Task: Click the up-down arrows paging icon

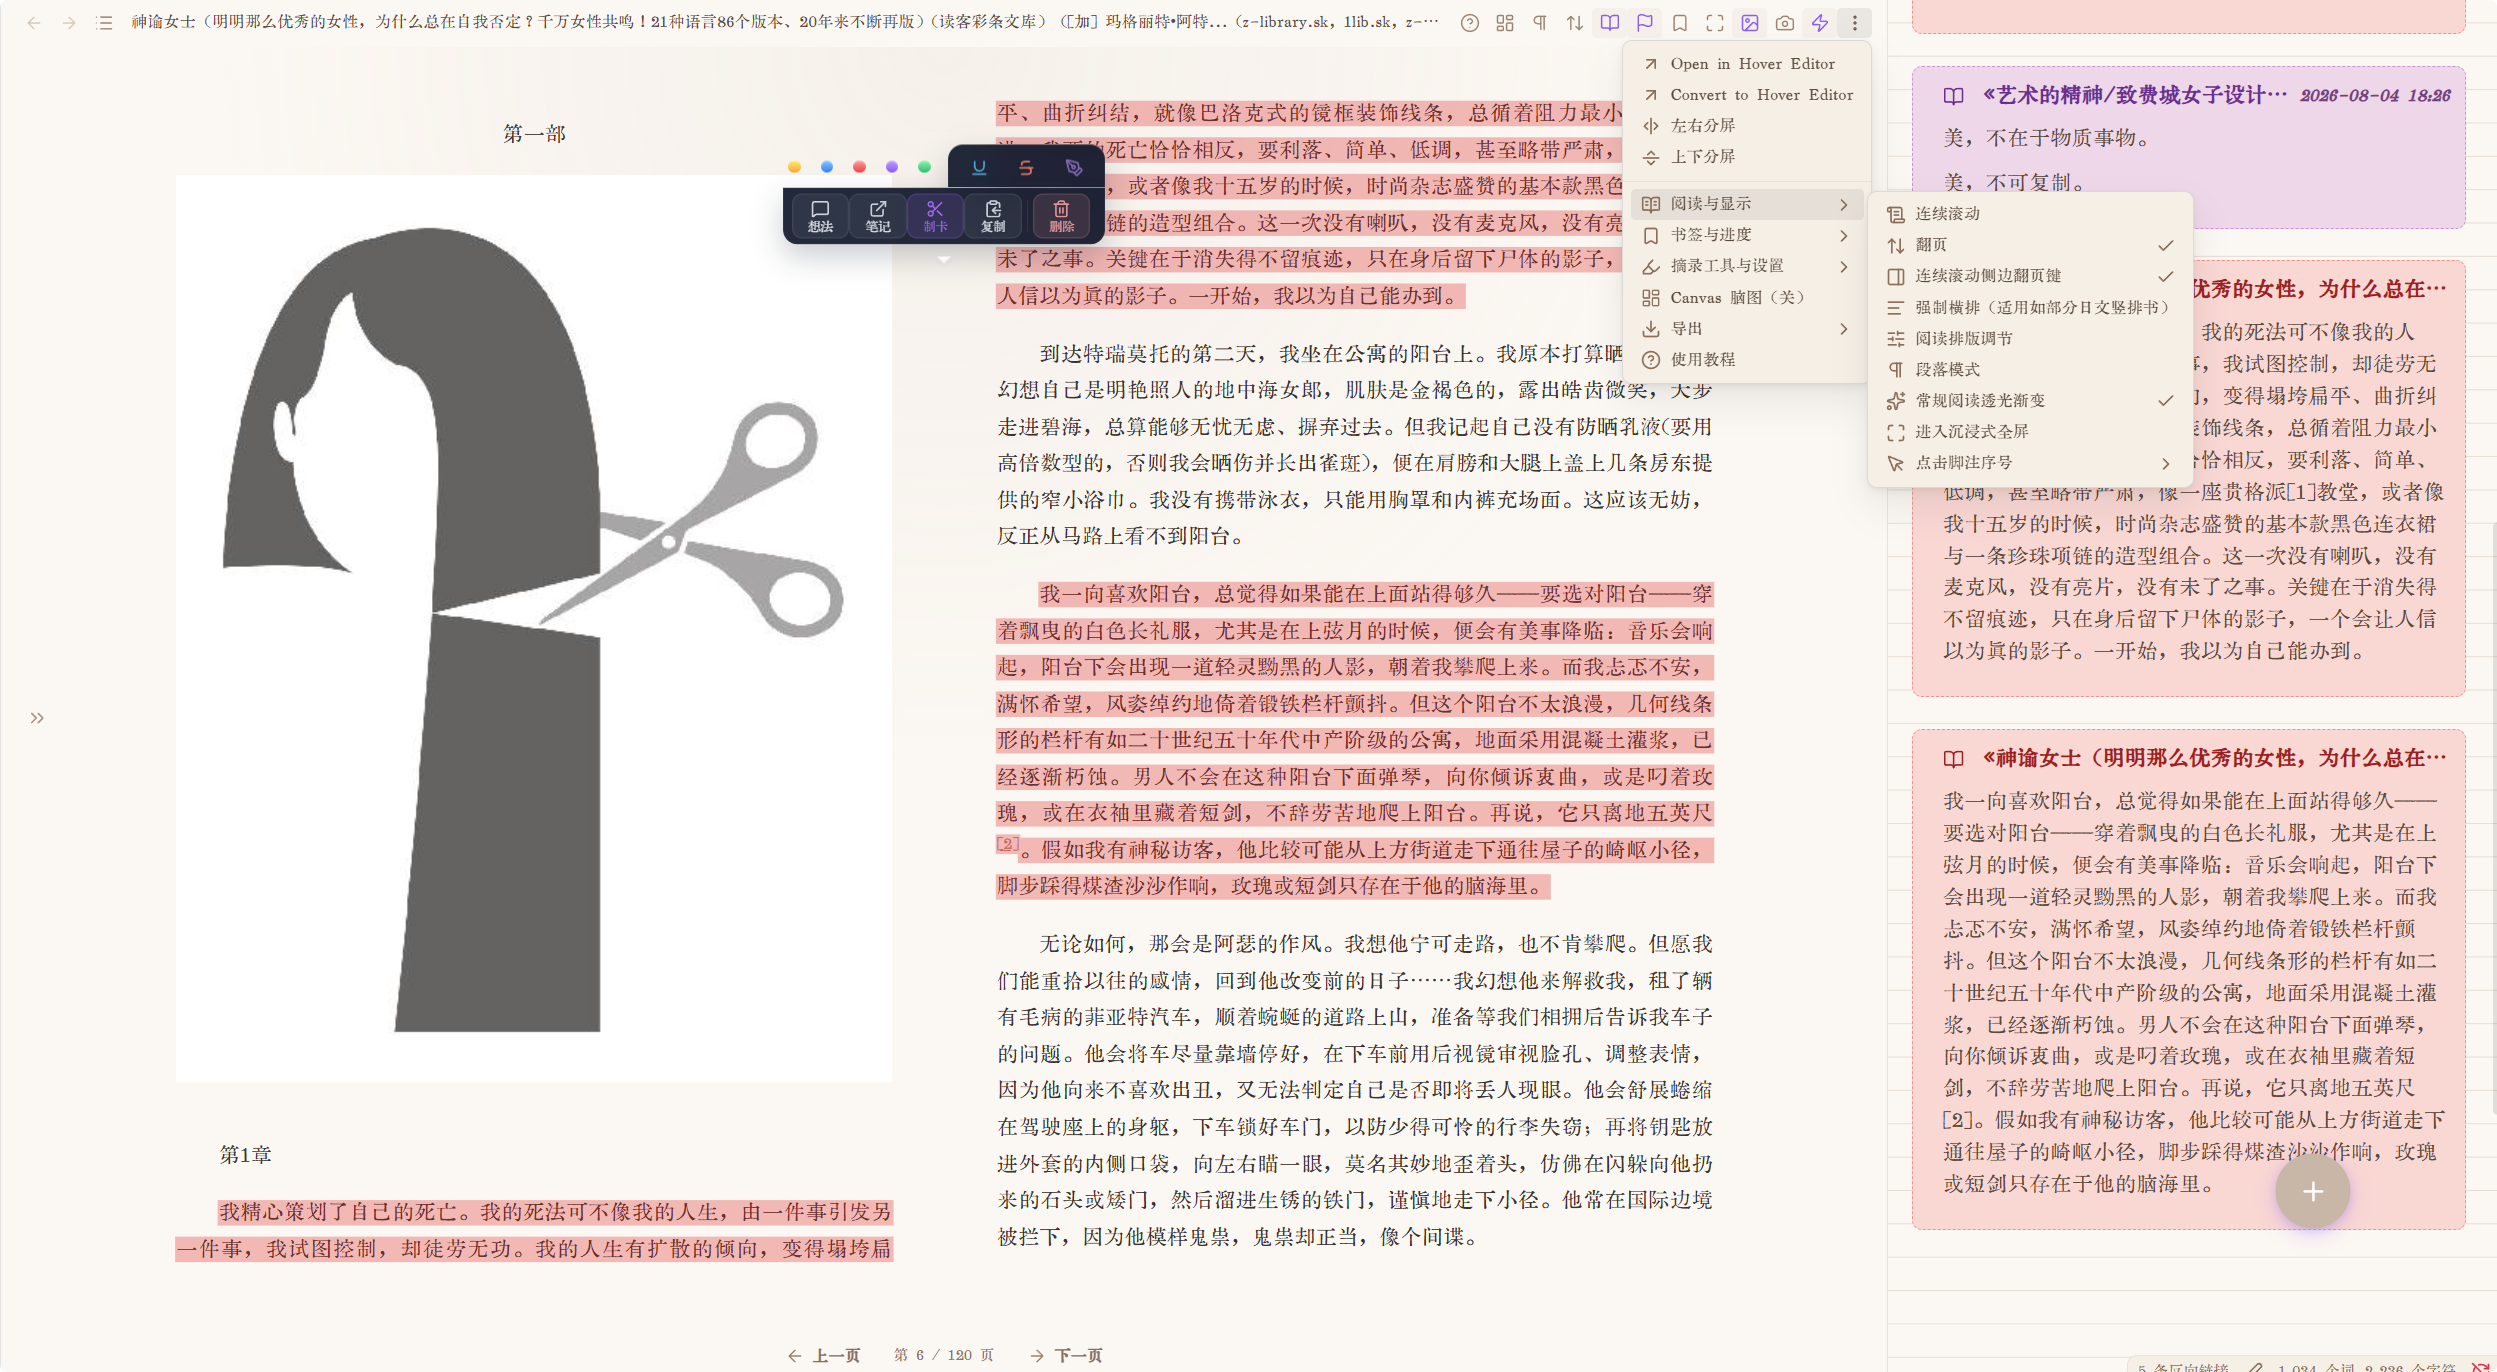Action: tap(1575, 23)
